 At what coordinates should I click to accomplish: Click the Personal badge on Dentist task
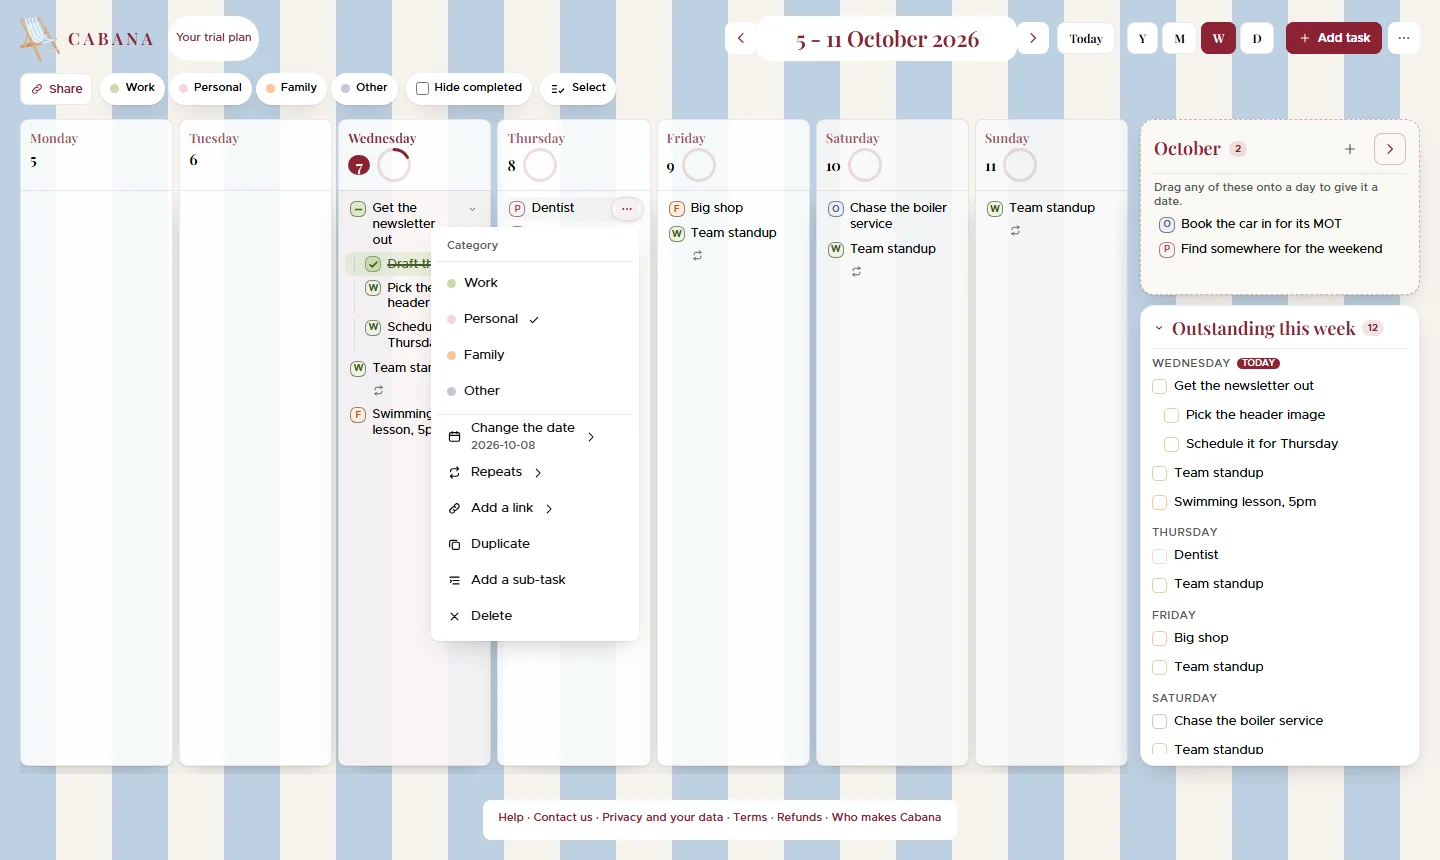click(x=517, y=208)
